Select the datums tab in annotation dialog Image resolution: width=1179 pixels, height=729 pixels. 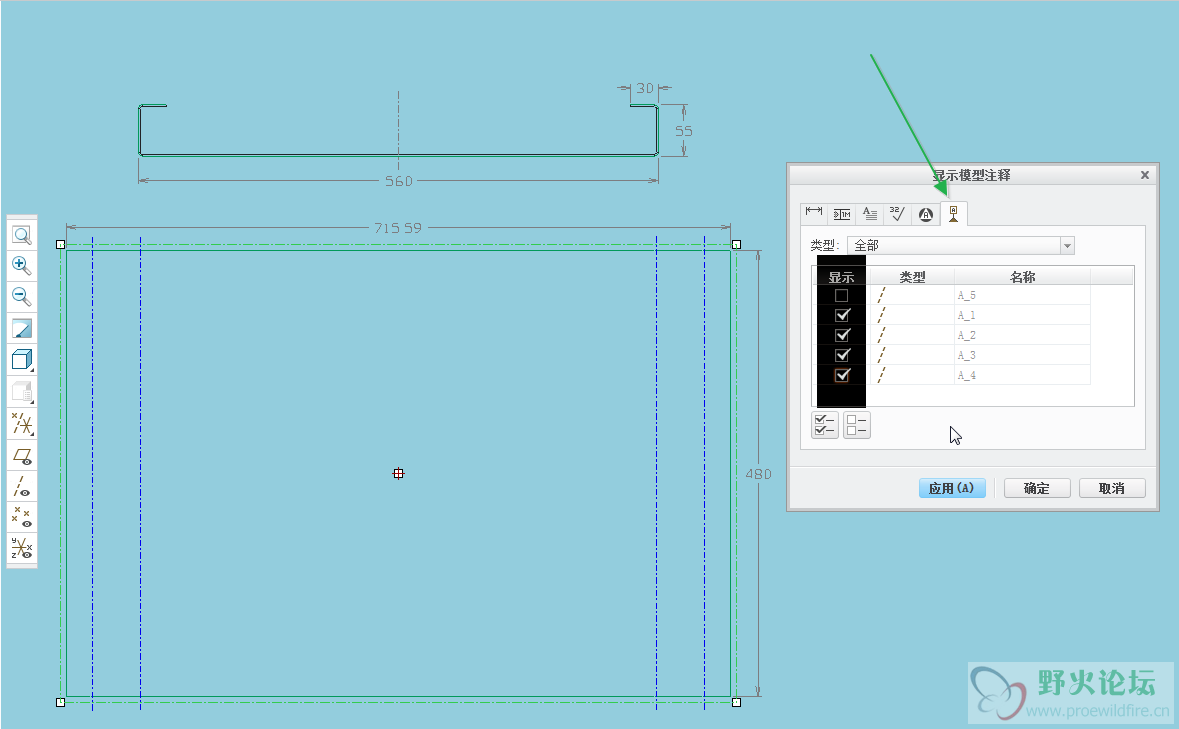[x=953, y=213]
